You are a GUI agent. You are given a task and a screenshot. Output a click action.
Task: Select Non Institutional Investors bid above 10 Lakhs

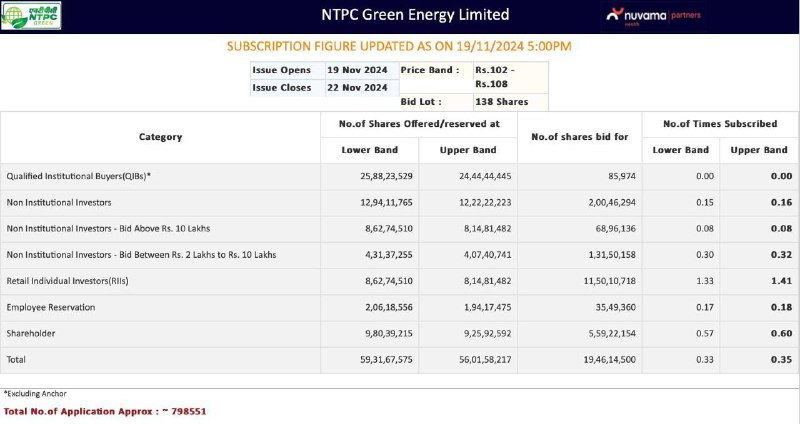point(108,229)
